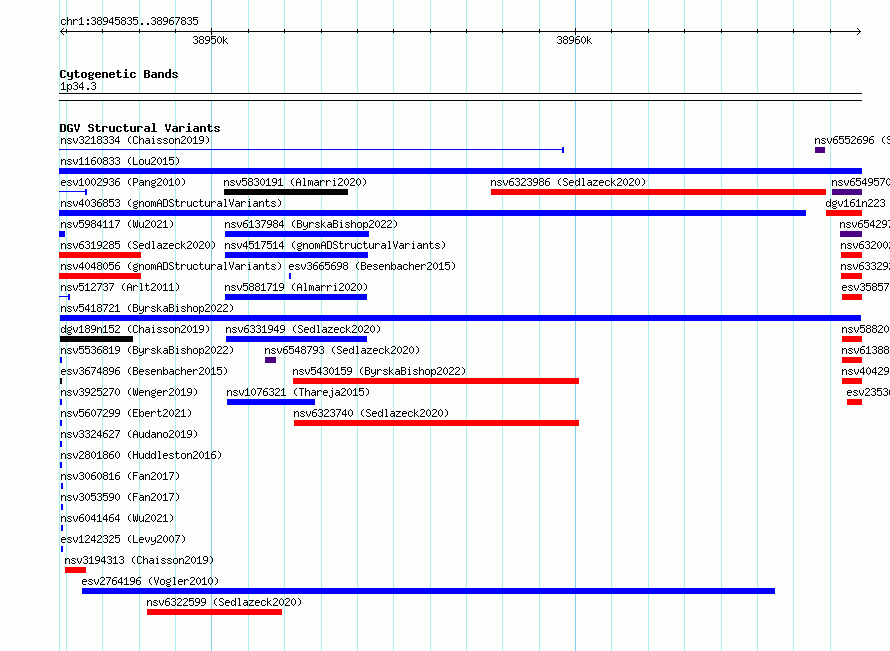Click the black bar of dgv189n152 (Chaisson2019)

point(96,339)
